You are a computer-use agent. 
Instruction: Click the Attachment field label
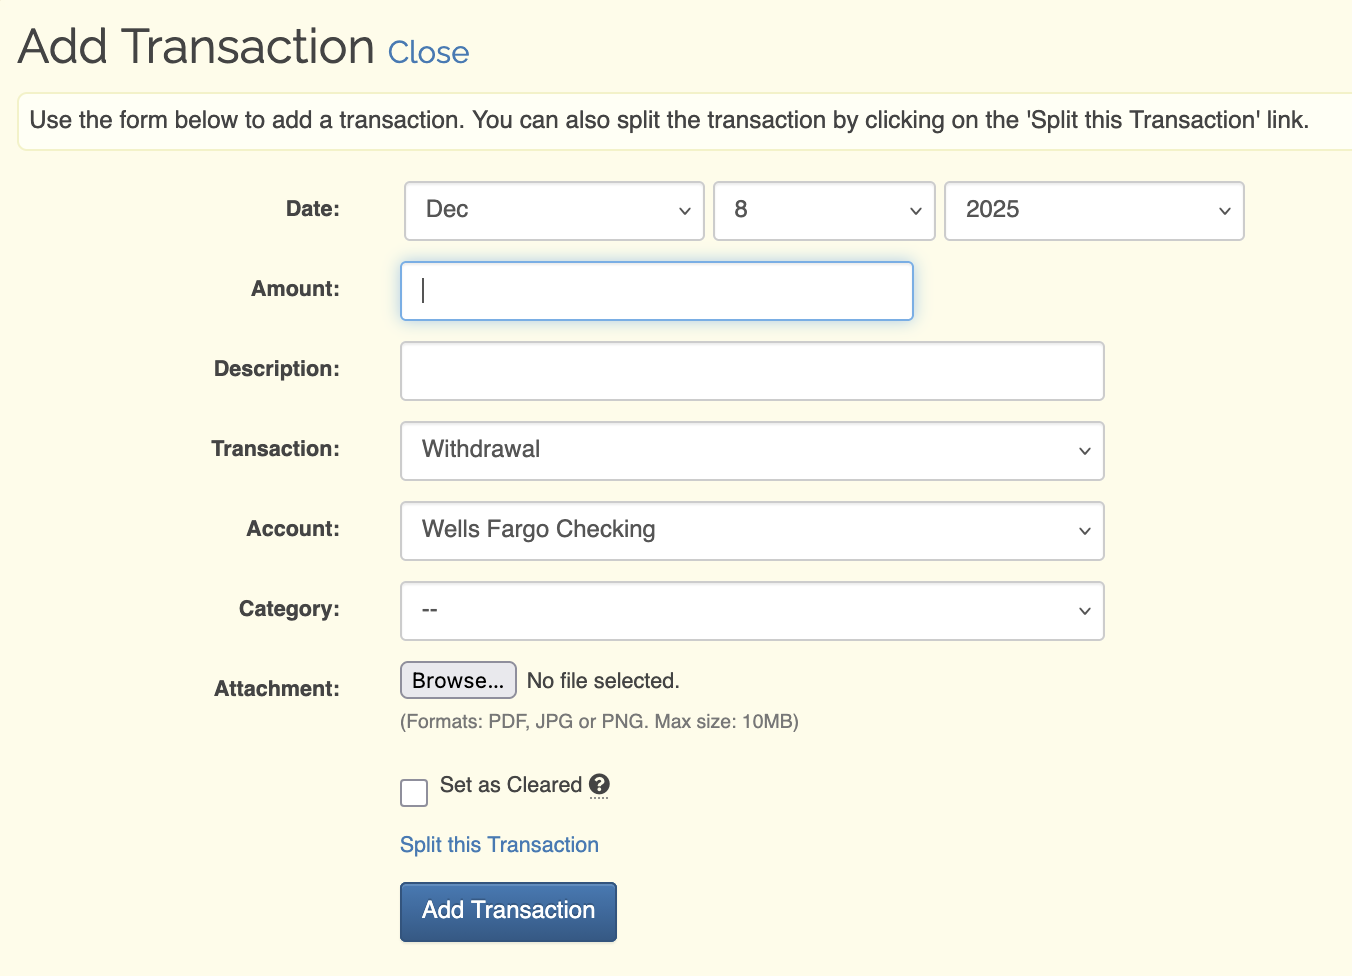click(276, 689)
